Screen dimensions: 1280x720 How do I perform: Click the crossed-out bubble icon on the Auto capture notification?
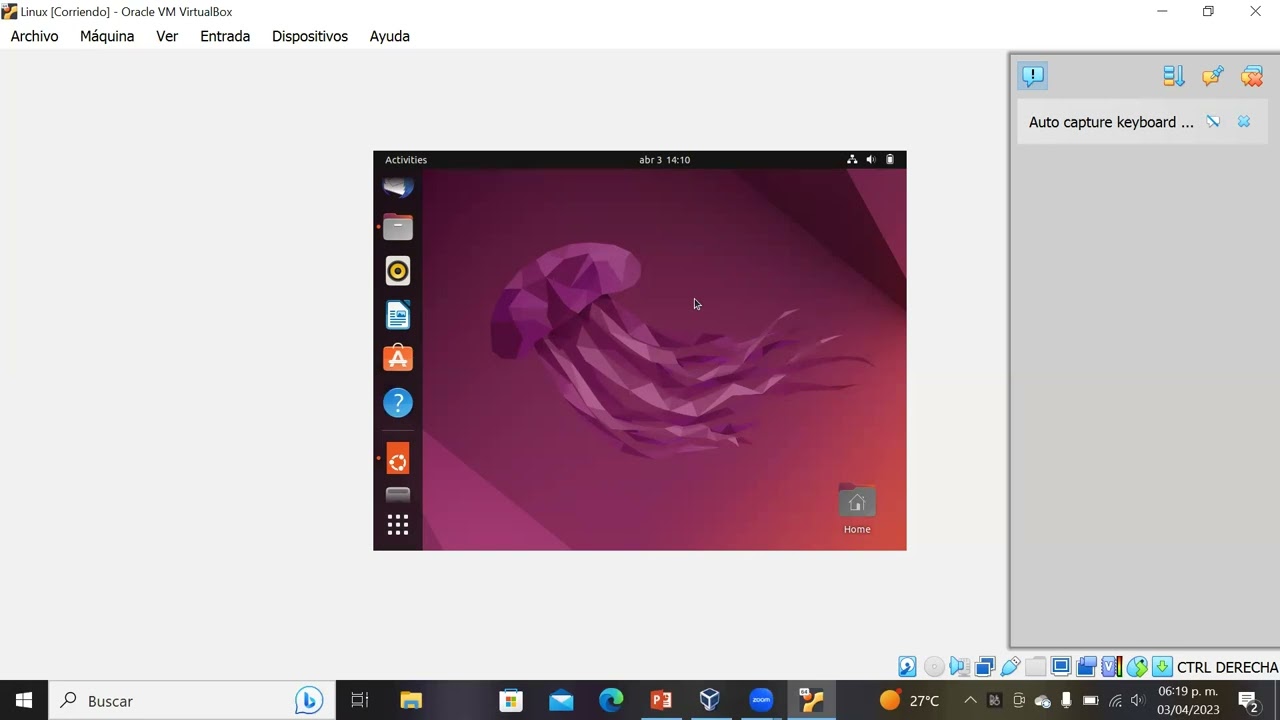[x=1213, y=122]
